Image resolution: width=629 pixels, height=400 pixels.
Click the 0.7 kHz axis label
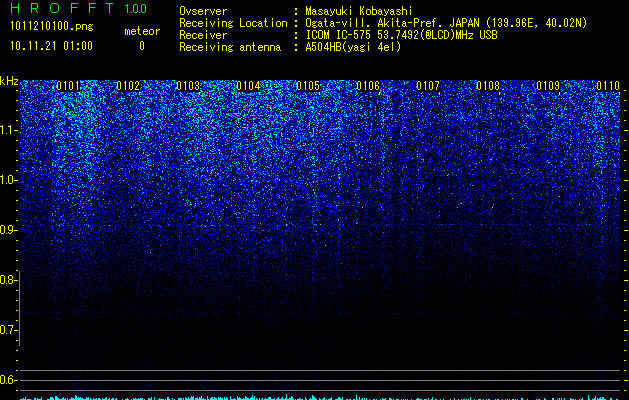pyautogui.click(x=7, y=330)
